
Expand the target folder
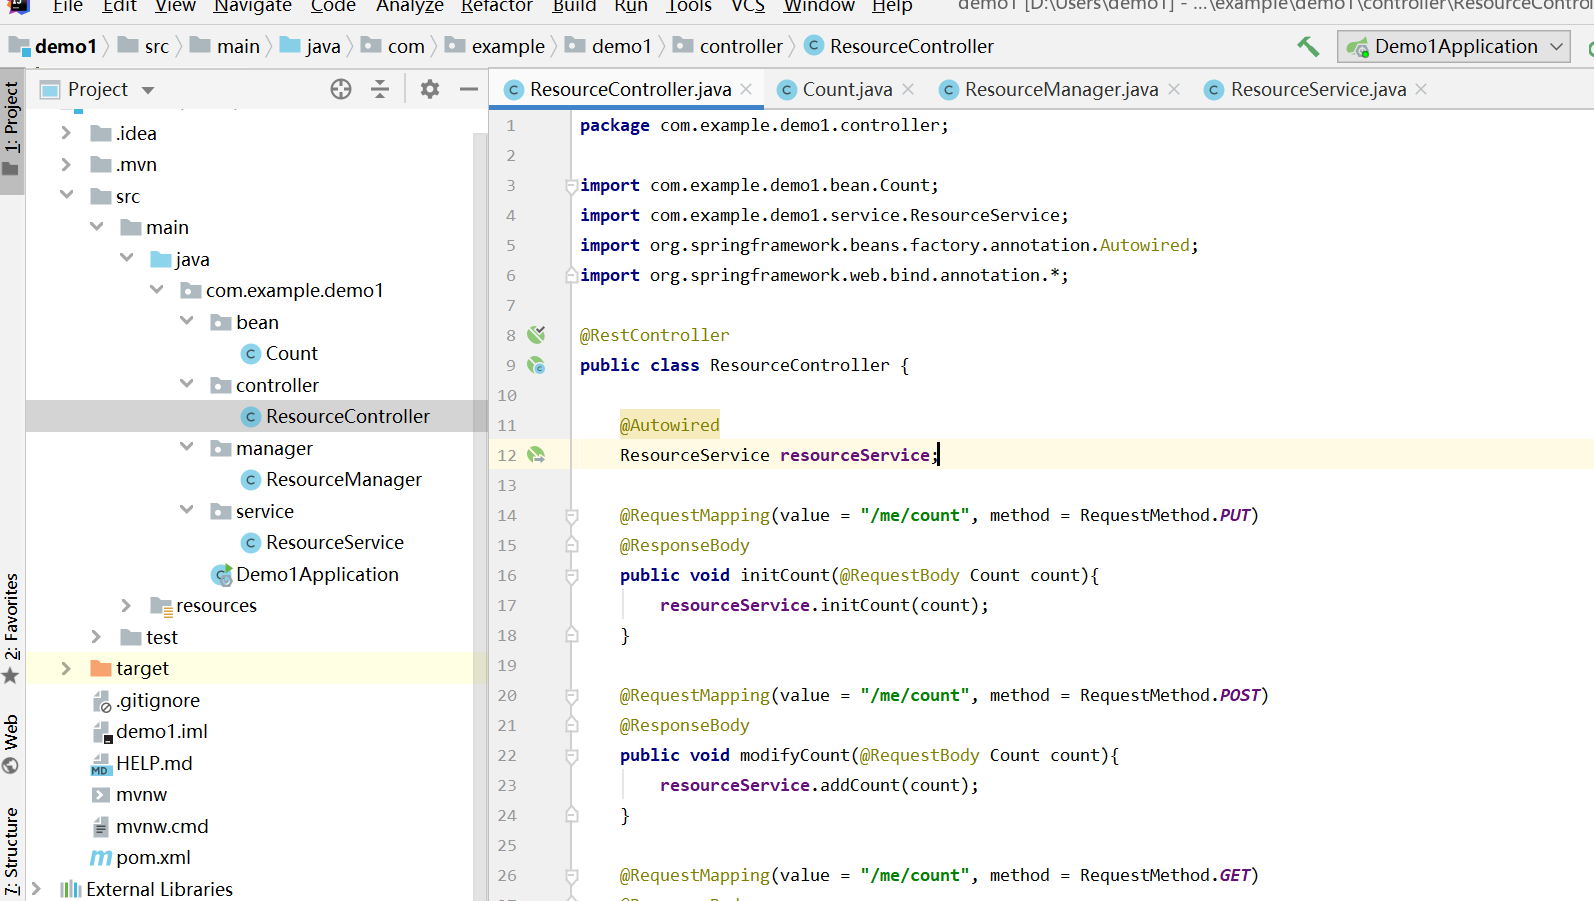point(66,668)
